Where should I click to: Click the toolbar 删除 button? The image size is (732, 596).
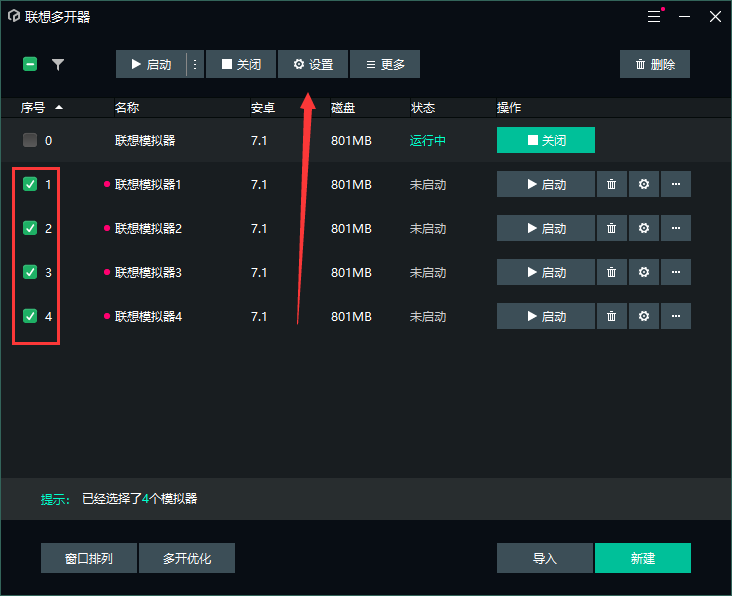(x=655, y=64)
